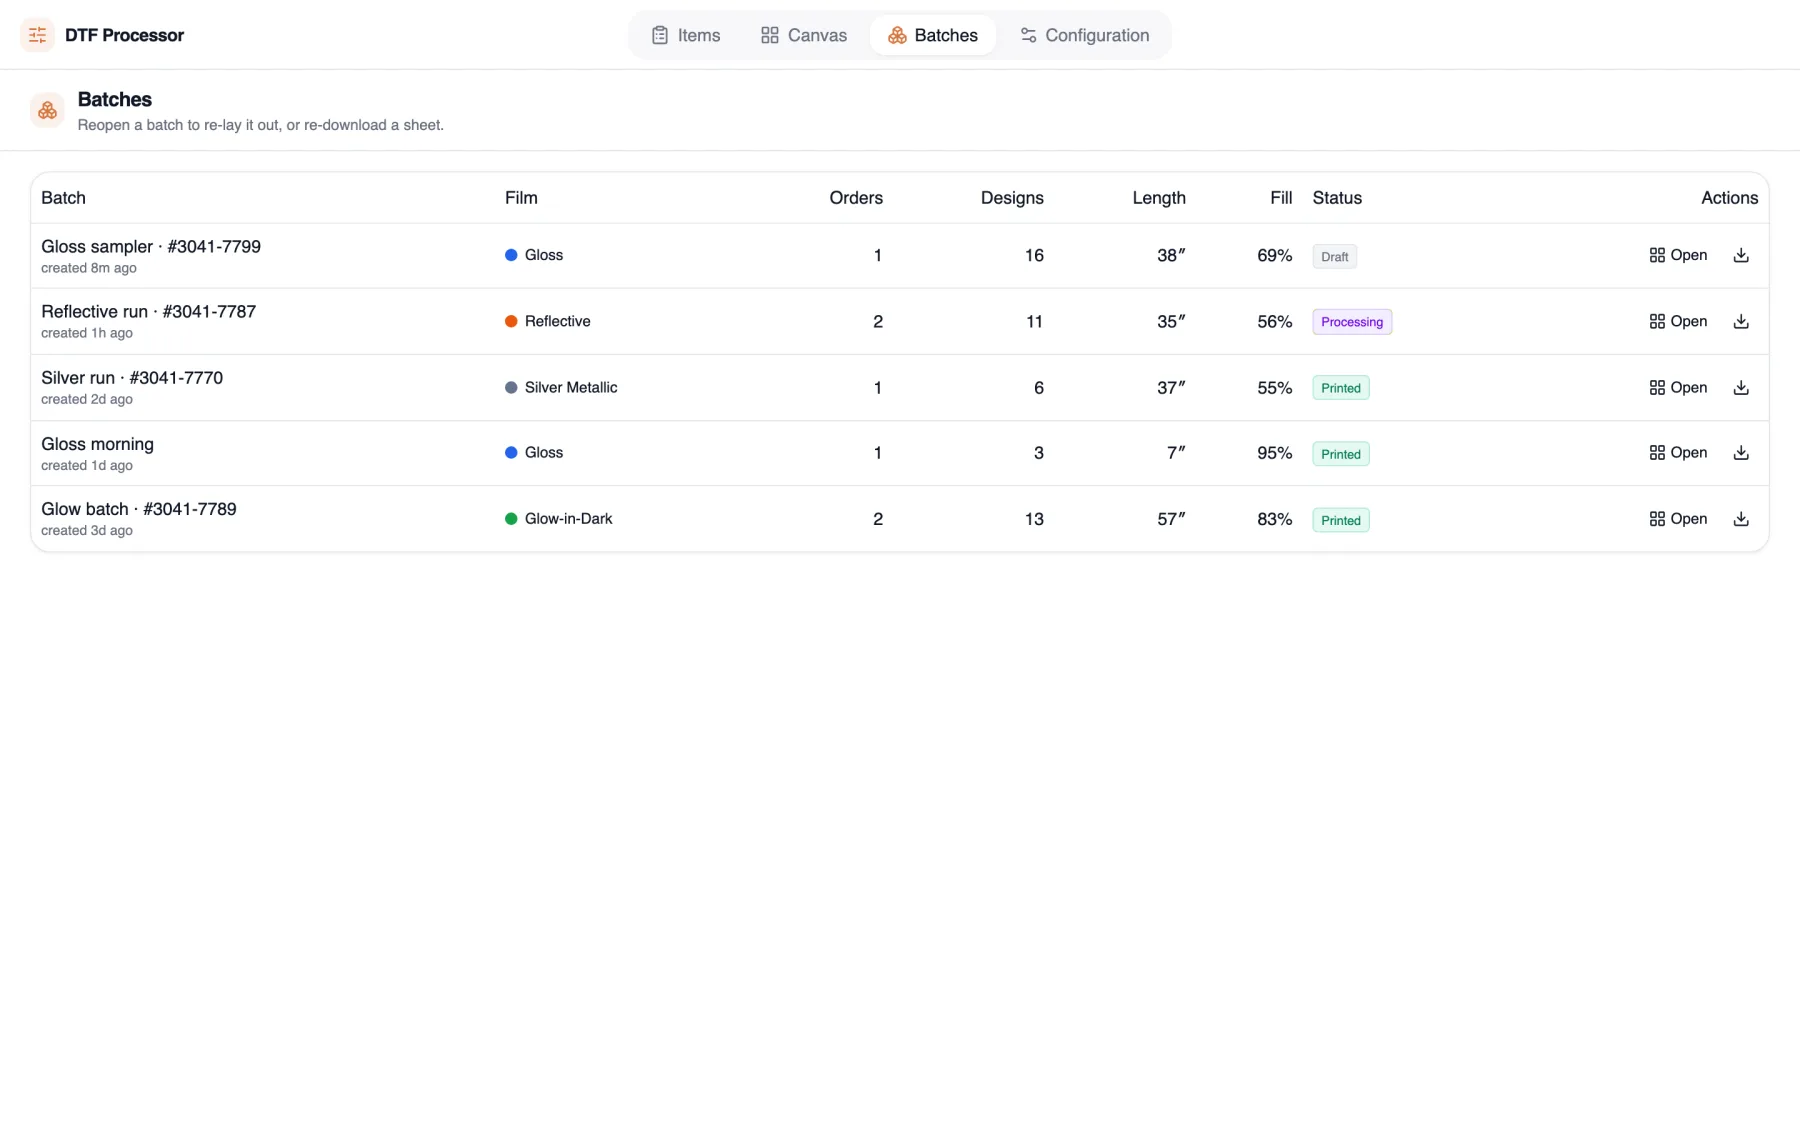Screen dimensions: 1800x1125
Task: Open the Glow batch #3041-7789
Action: [1678, 519]
